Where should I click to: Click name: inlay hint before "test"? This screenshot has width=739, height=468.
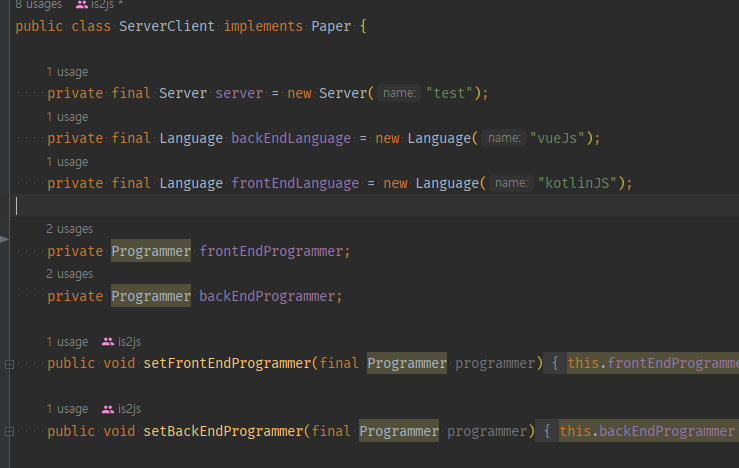pyautogui.click(x=399, y=93)
